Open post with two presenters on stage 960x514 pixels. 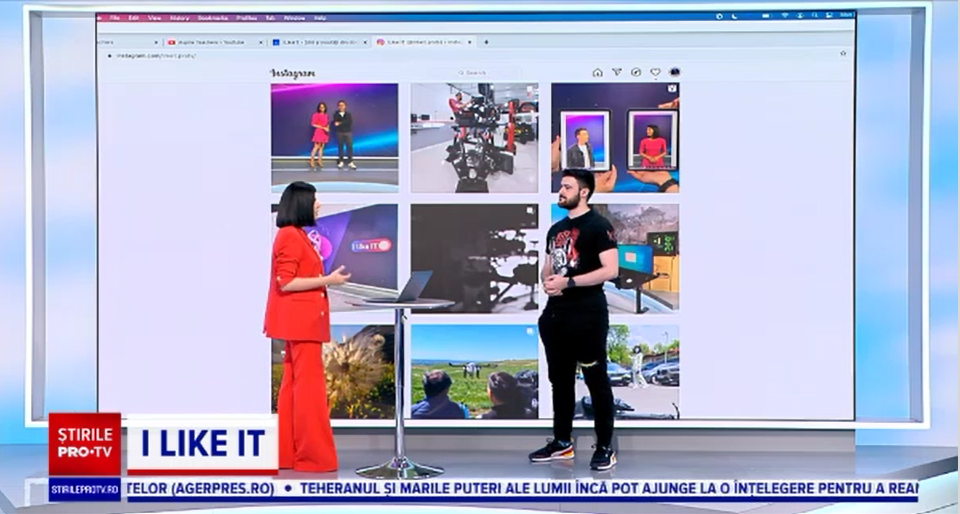[x=334, y=138]
